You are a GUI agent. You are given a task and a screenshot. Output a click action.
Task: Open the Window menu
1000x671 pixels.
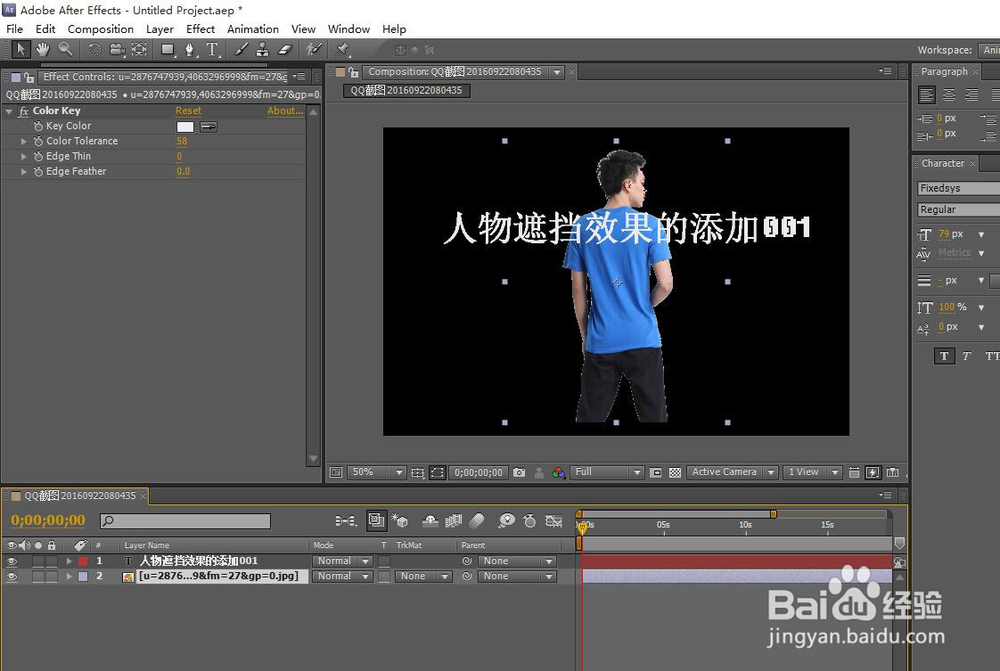point(349,29)
